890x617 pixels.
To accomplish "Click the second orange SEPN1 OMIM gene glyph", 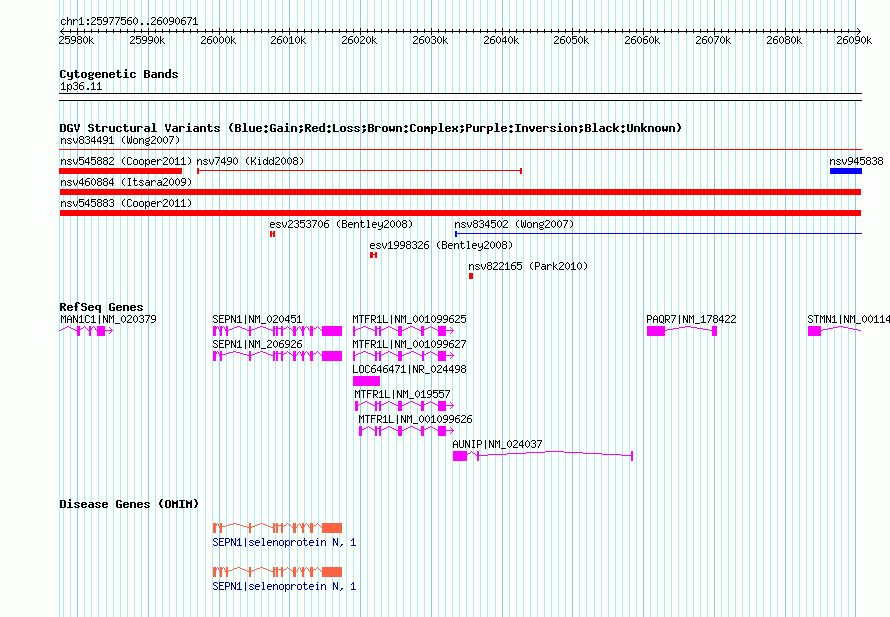I will [x=278, y=572].
